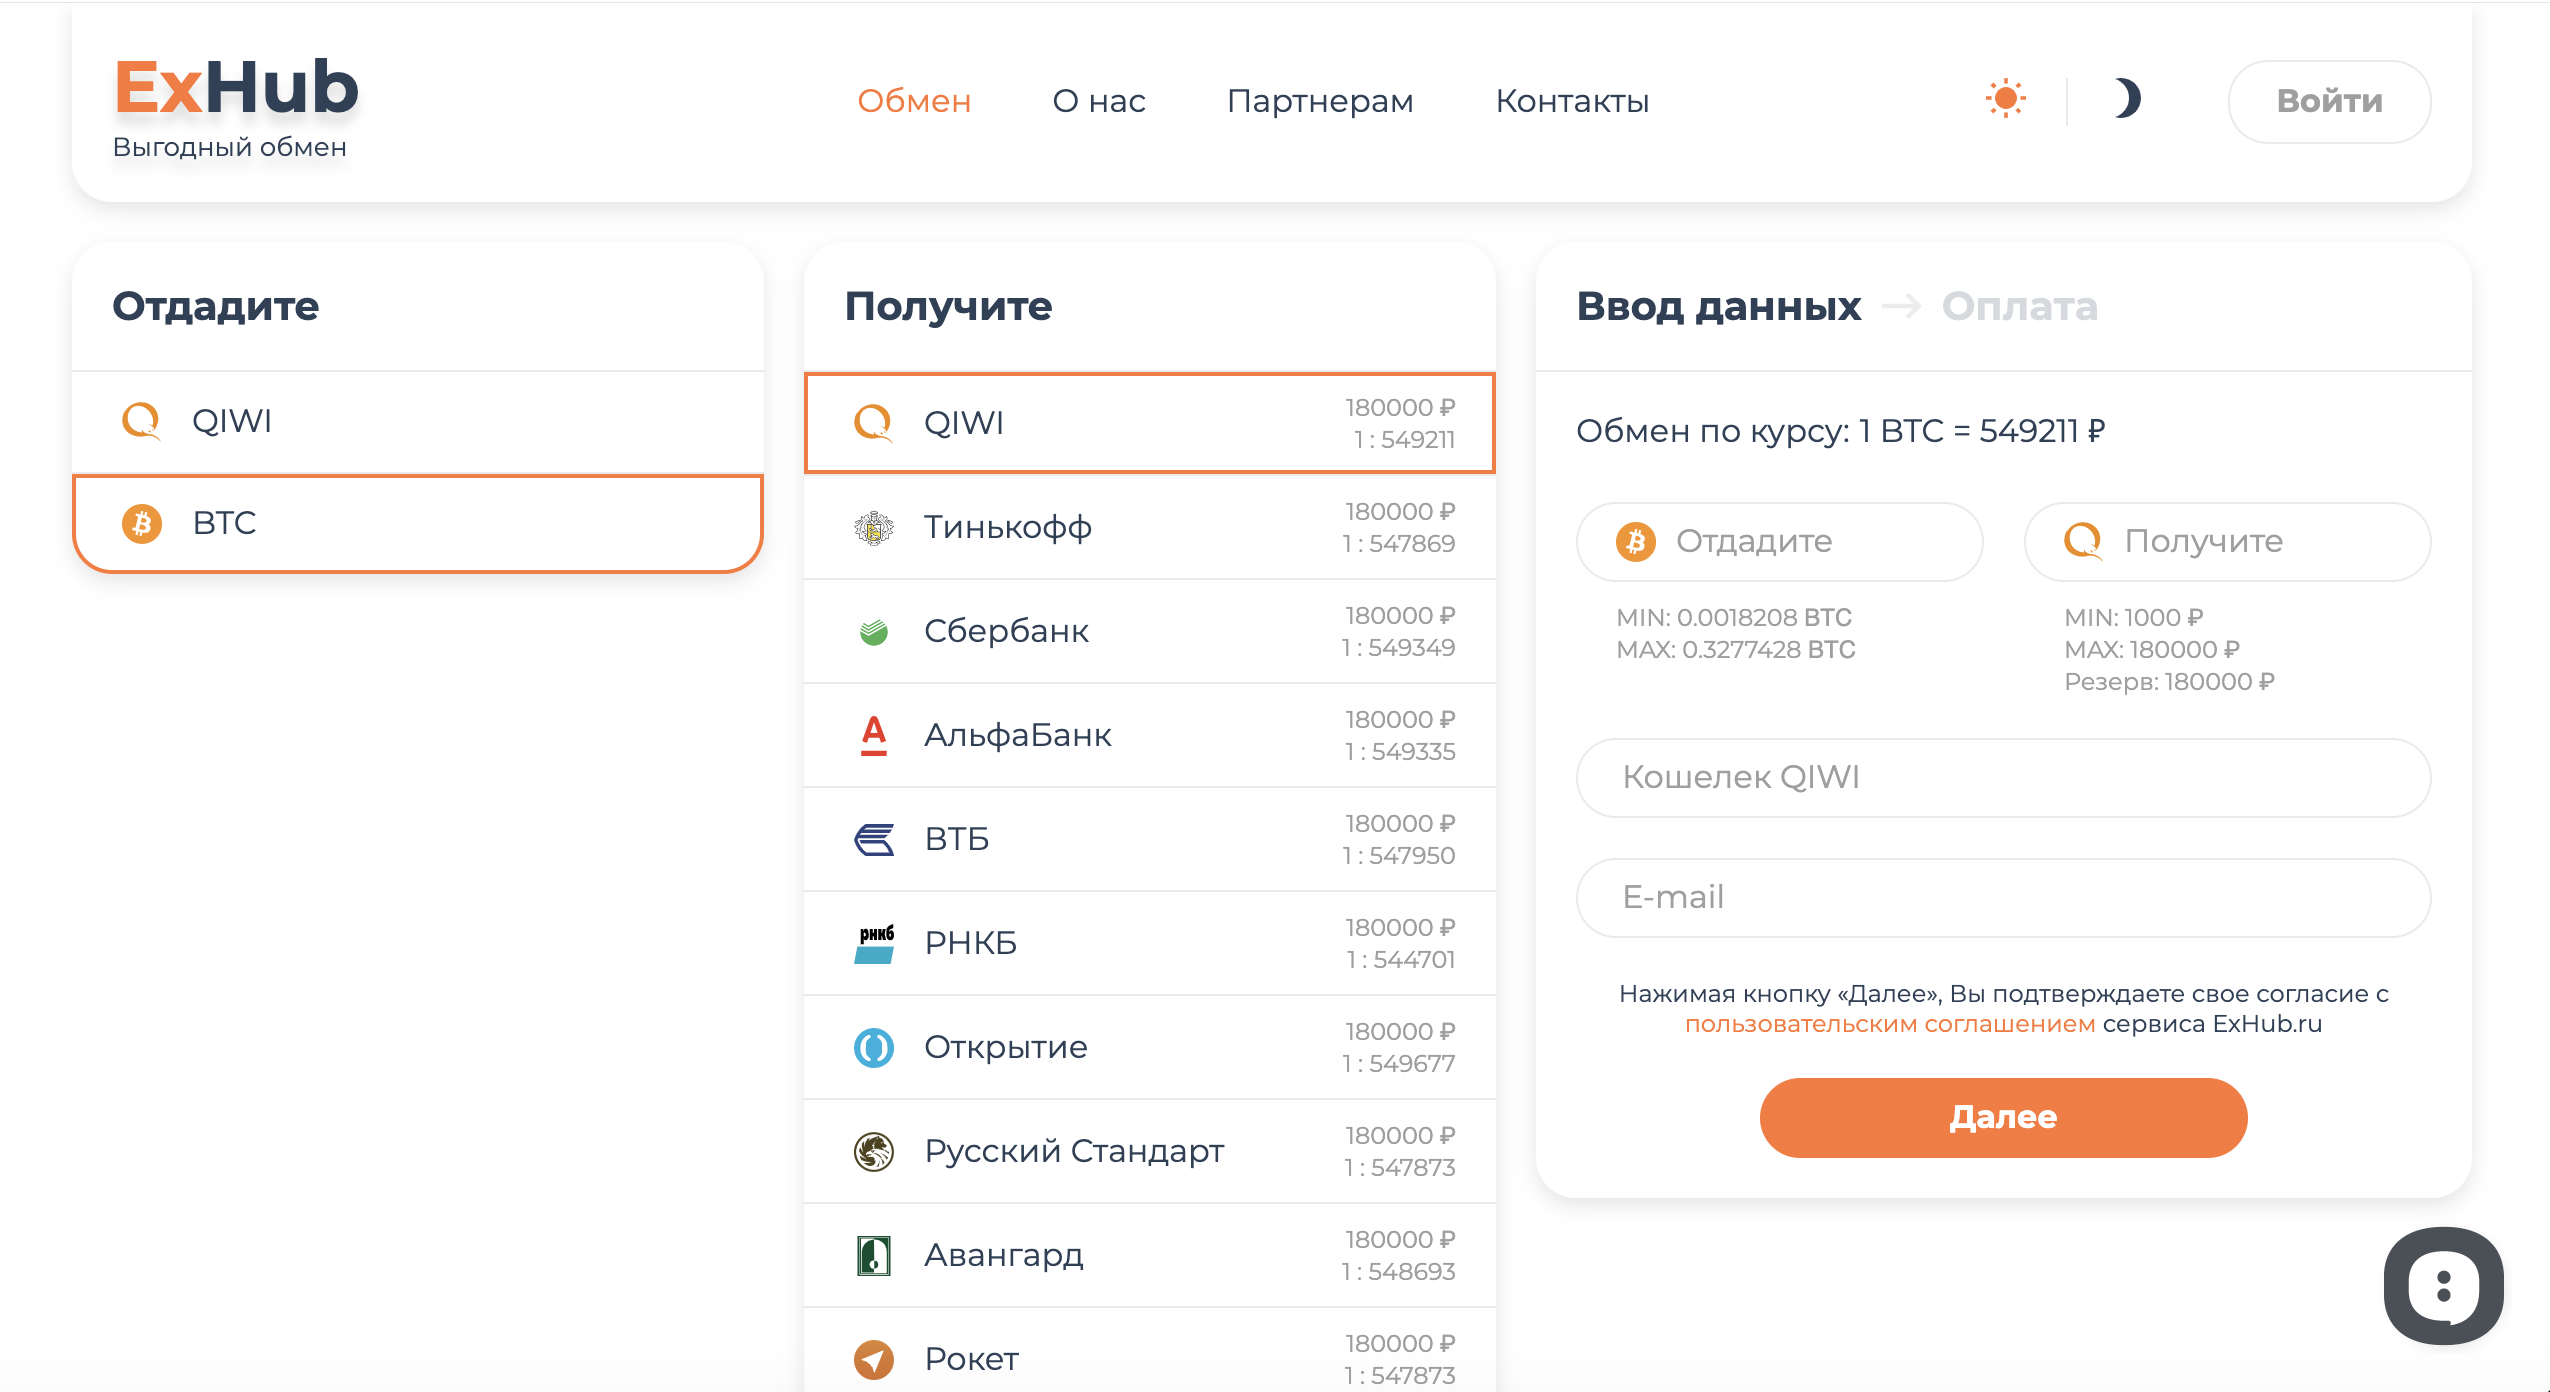Click the АльфаБанк logo icon

[x=873, y=735]
